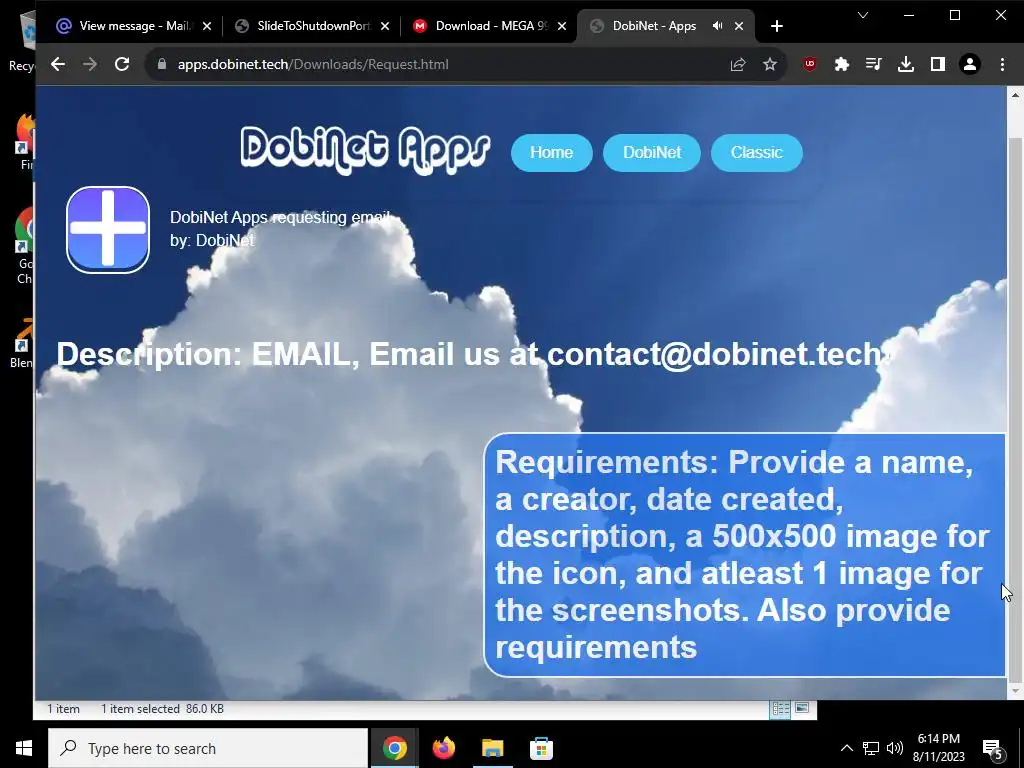Close the View message - Mail tab

pos(207,26)
